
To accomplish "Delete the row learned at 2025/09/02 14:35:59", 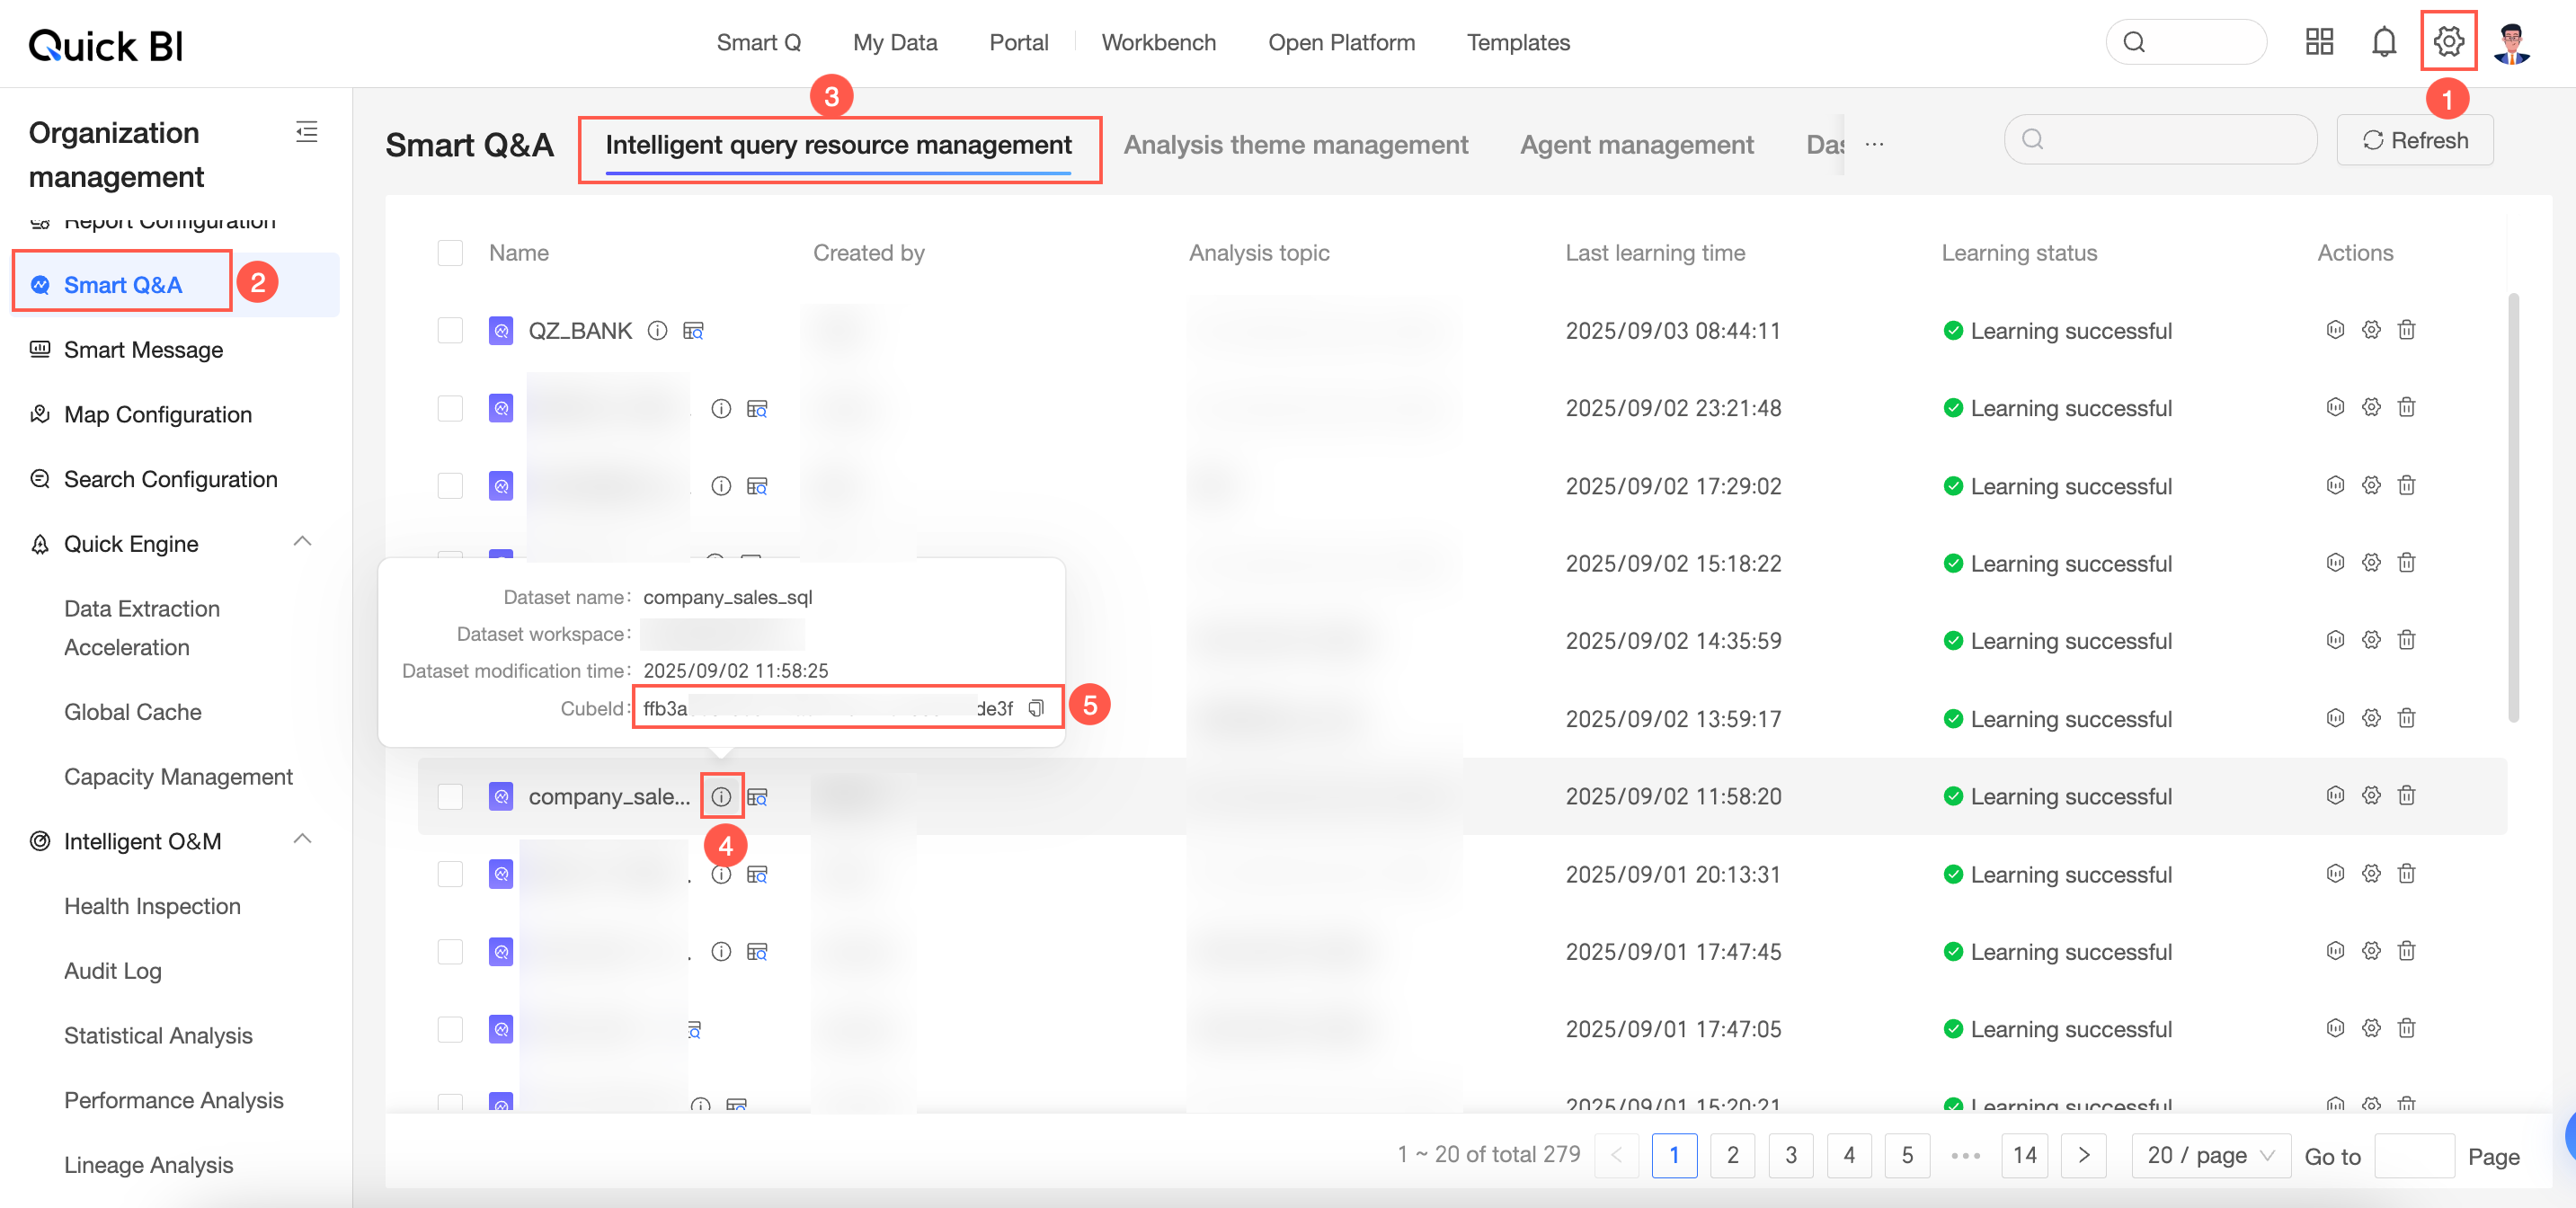I will (2406, 640).
